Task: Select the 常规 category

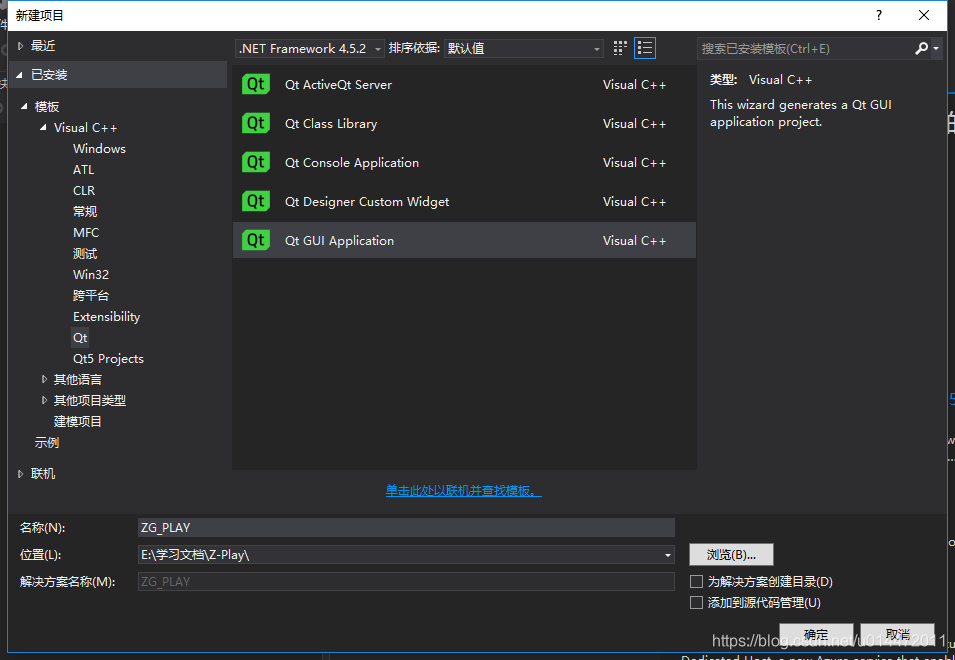Action: (85, 212)
